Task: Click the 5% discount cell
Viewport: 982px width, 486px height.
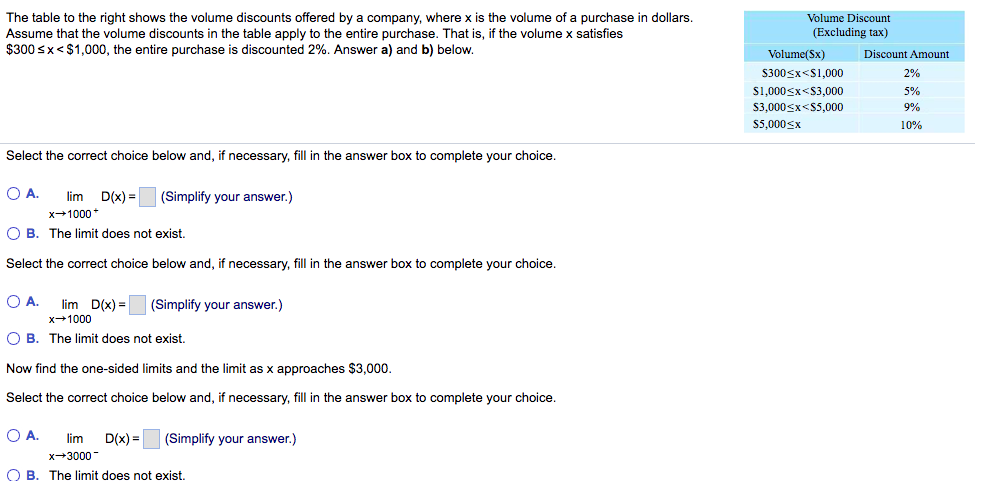Action: pyautogui.click(x=911, y=91)
